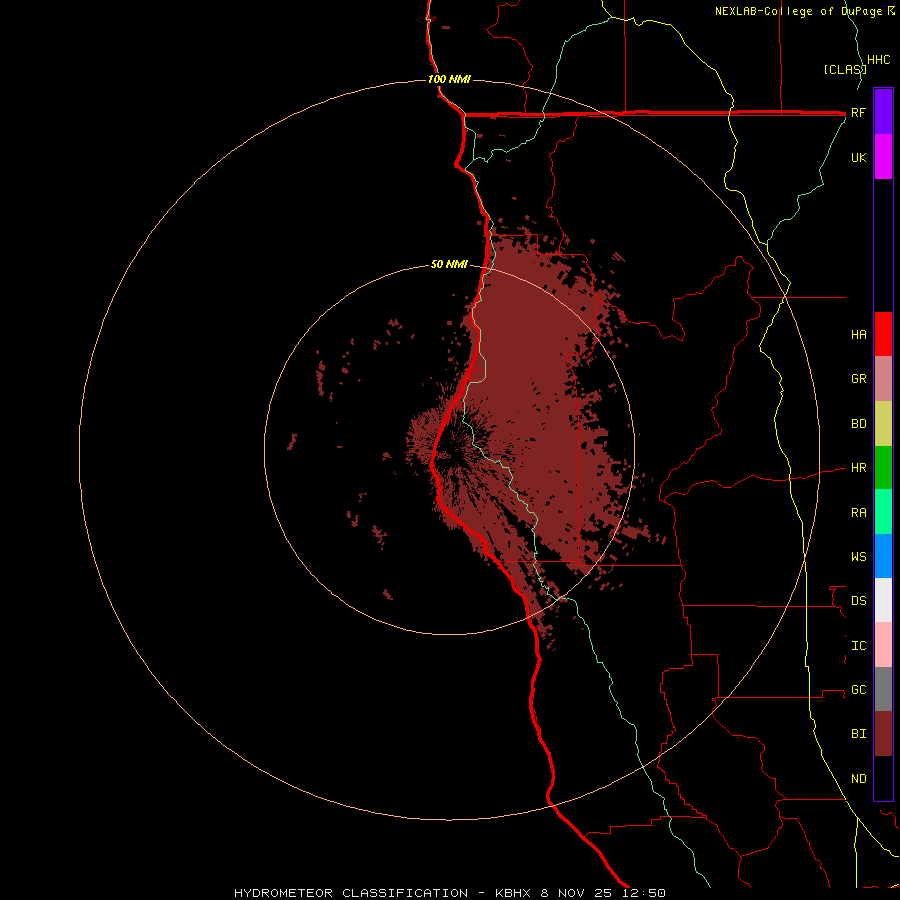Click the WS blue legend swatch
The image size is (900, 900).
883,556
